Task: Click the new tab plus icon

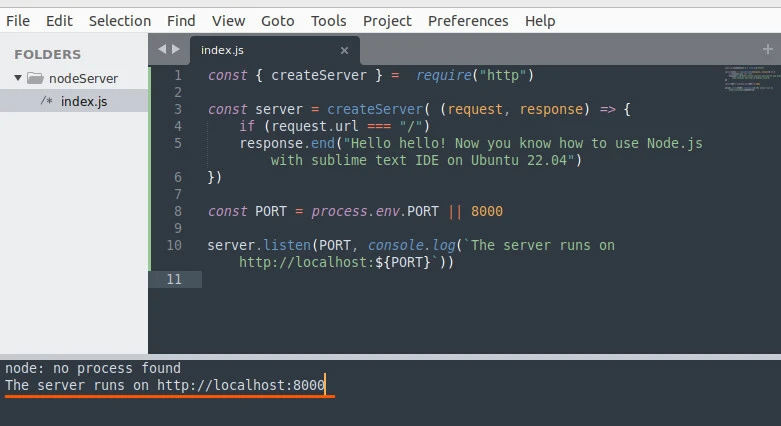Action: point(768,49)
